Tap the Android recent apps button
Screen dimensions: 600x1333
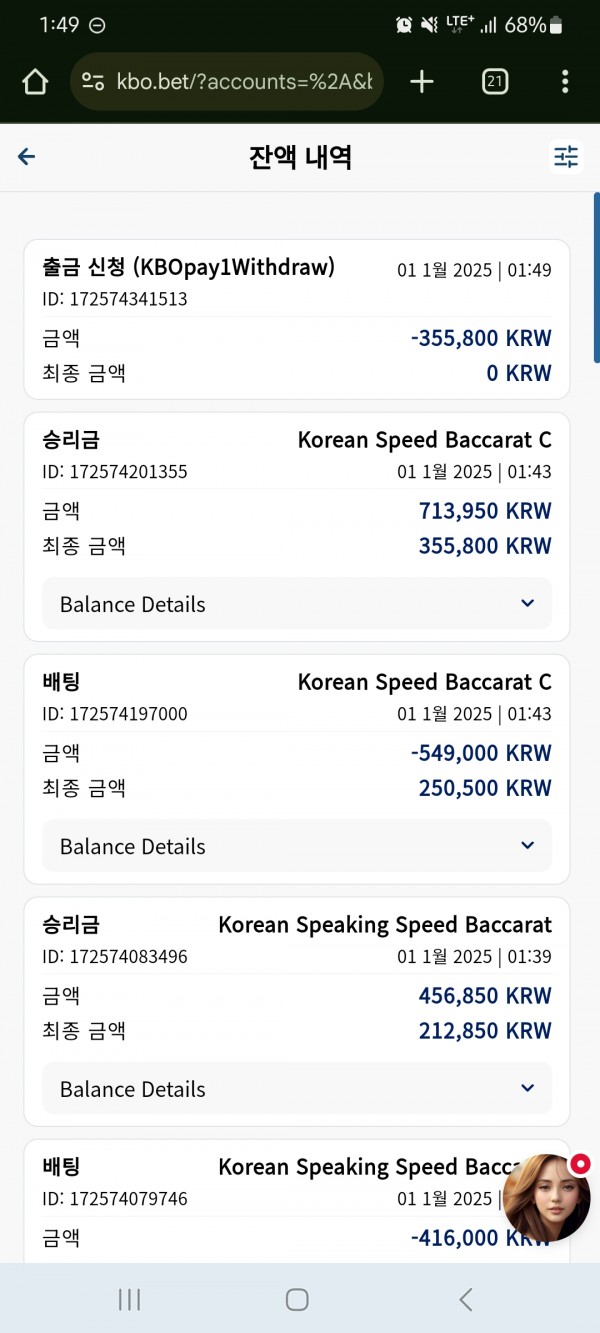[129, 1299]
